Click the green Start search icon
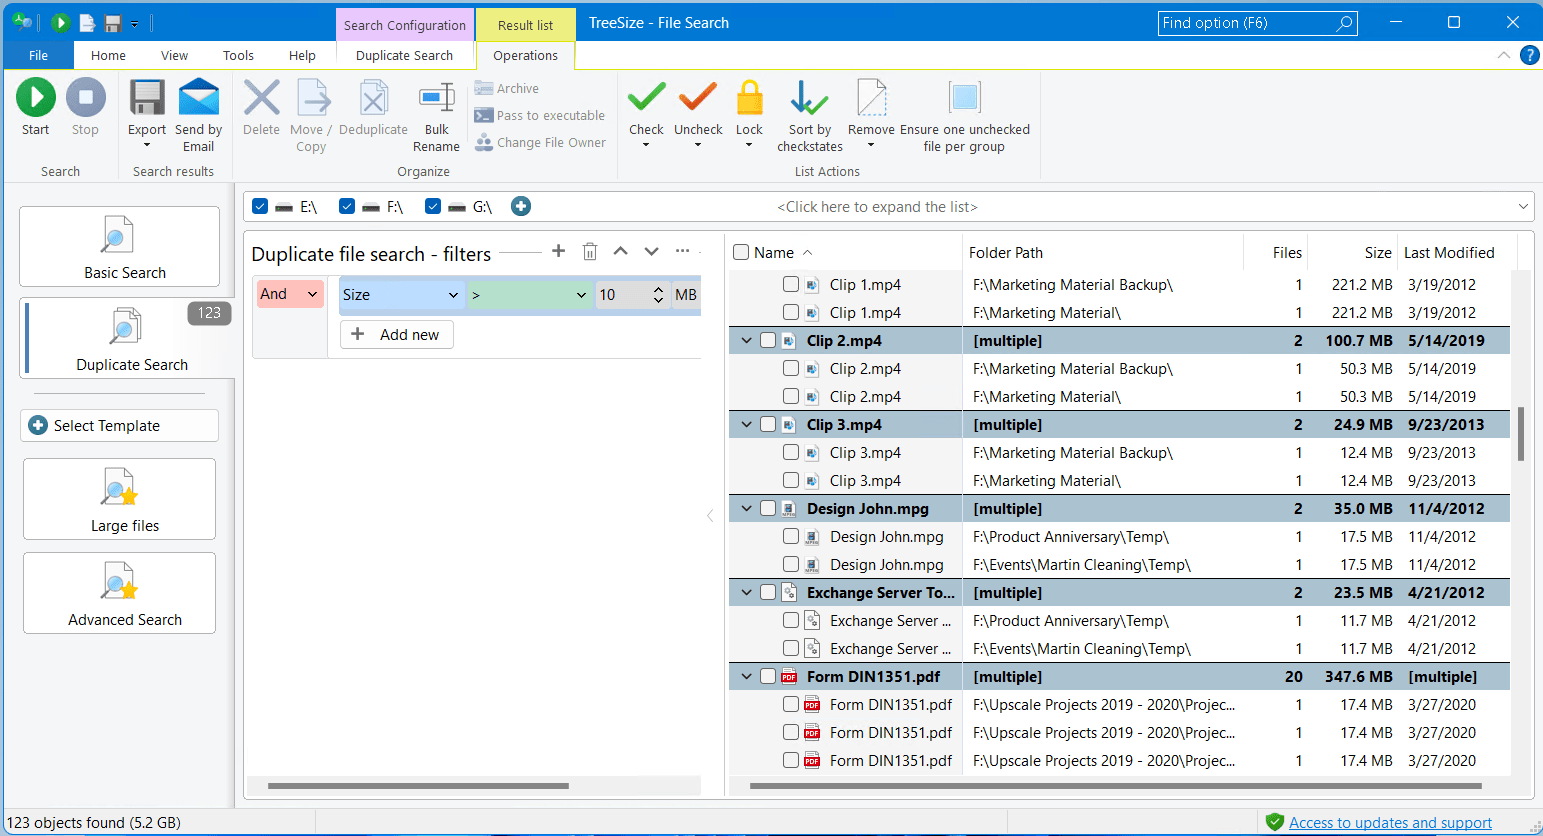1543x836 pixels. point(36,98)
